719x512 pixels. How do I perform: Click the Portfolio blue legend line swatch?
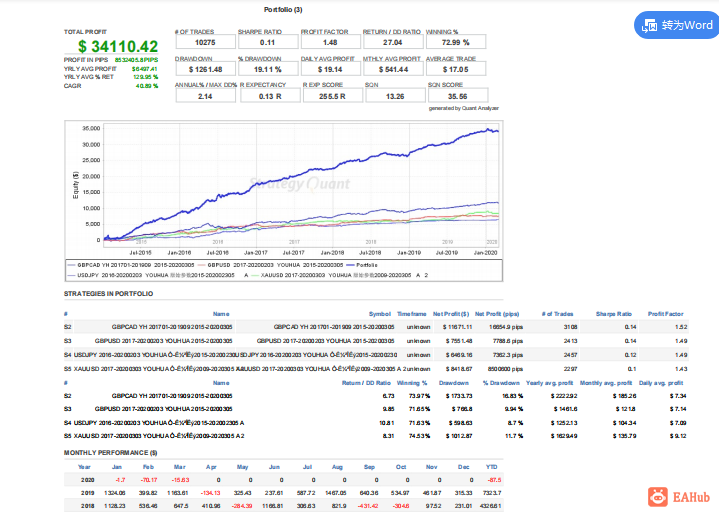[x=350, y=265]
